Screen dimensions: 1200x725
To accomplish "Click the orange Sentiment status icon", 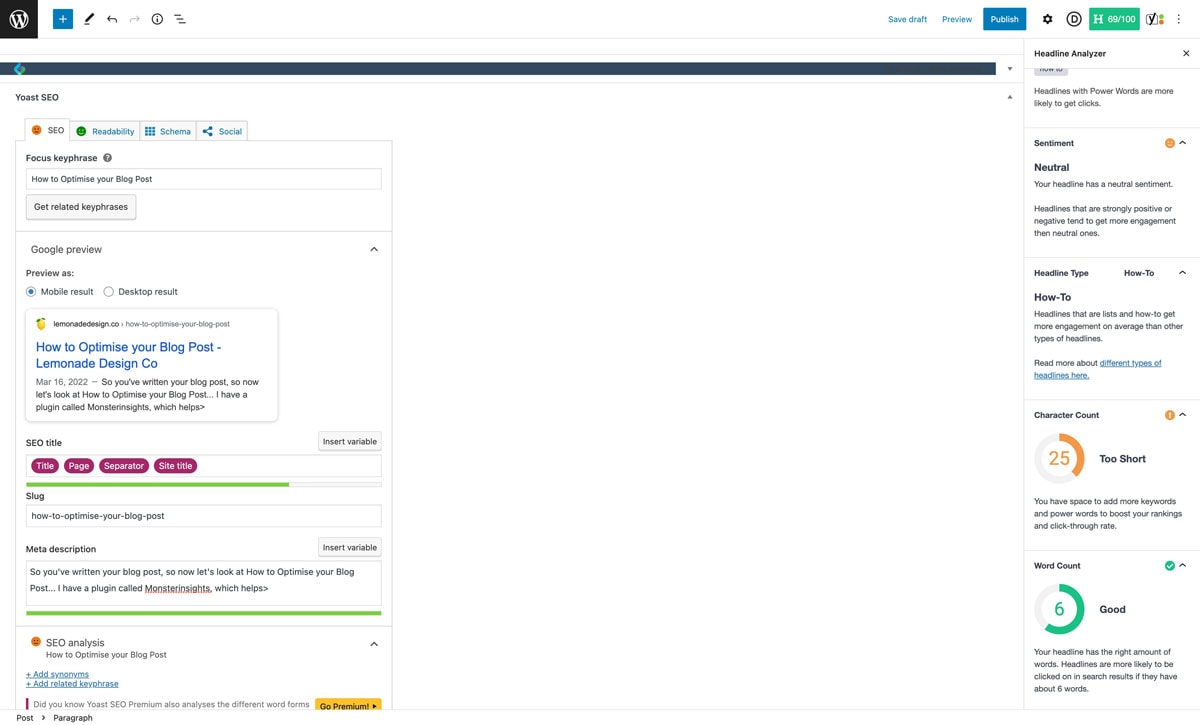I will tap(1169, 143).
